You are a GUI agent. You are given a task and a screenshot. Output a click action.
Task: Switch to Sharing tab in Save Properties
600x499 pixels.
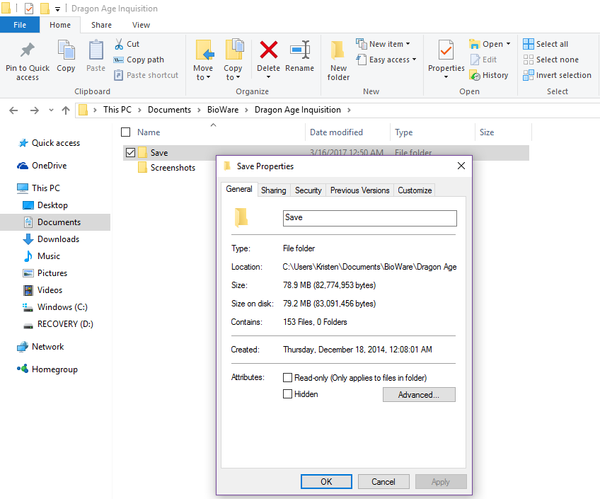(x=274, y=190)
